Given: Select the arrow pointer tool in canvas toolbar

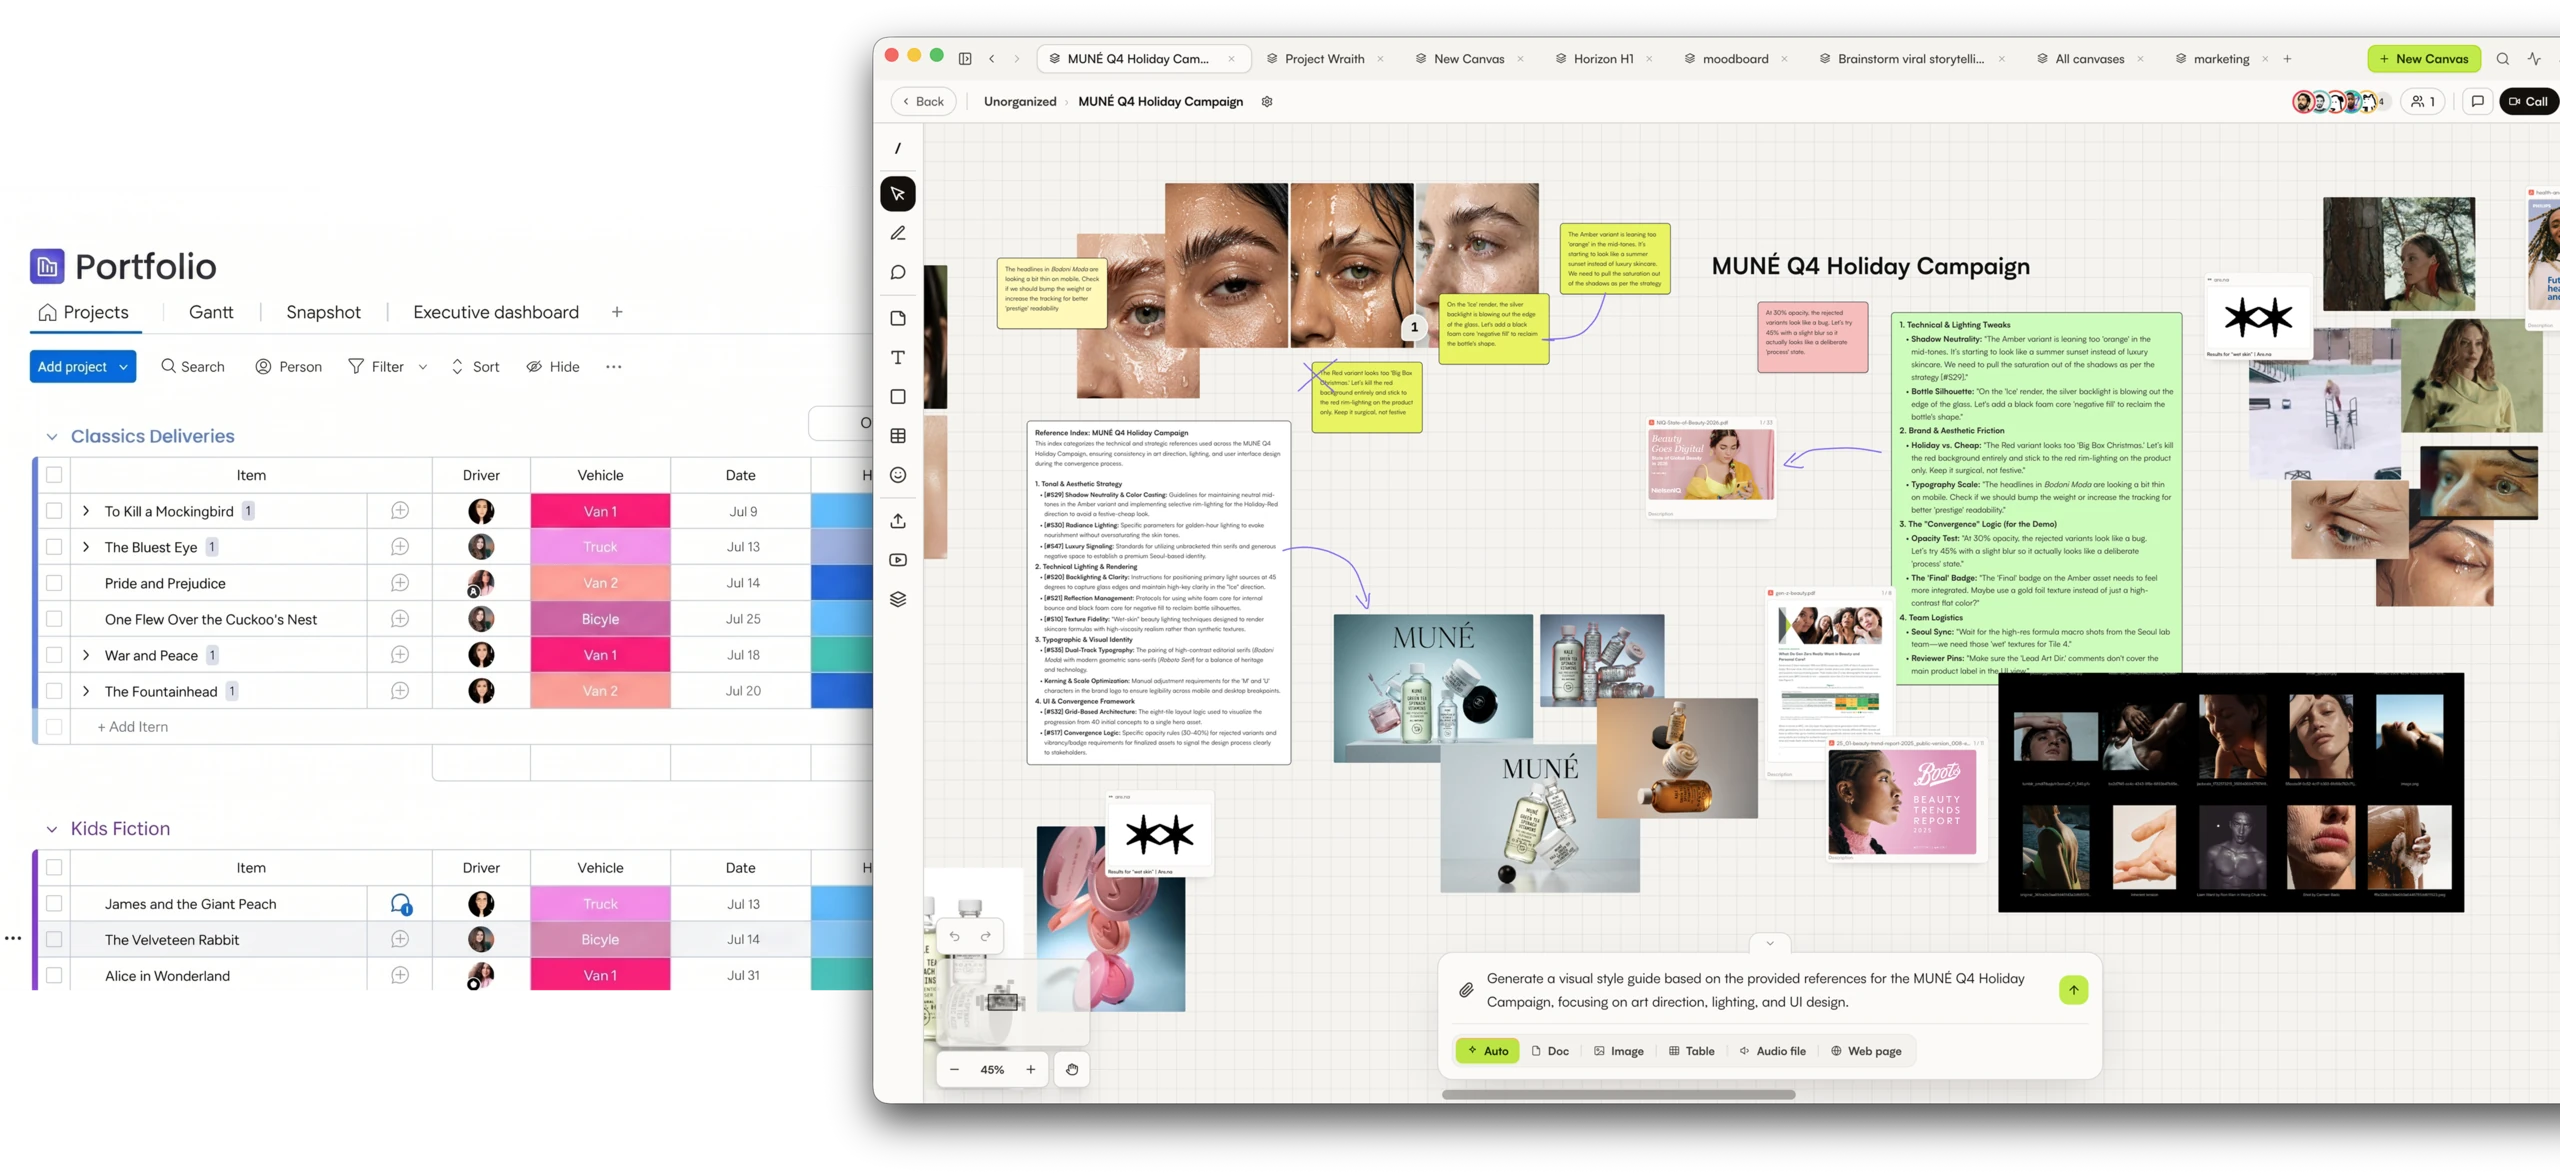Looking at the screenshot, I should click(897, 194).
